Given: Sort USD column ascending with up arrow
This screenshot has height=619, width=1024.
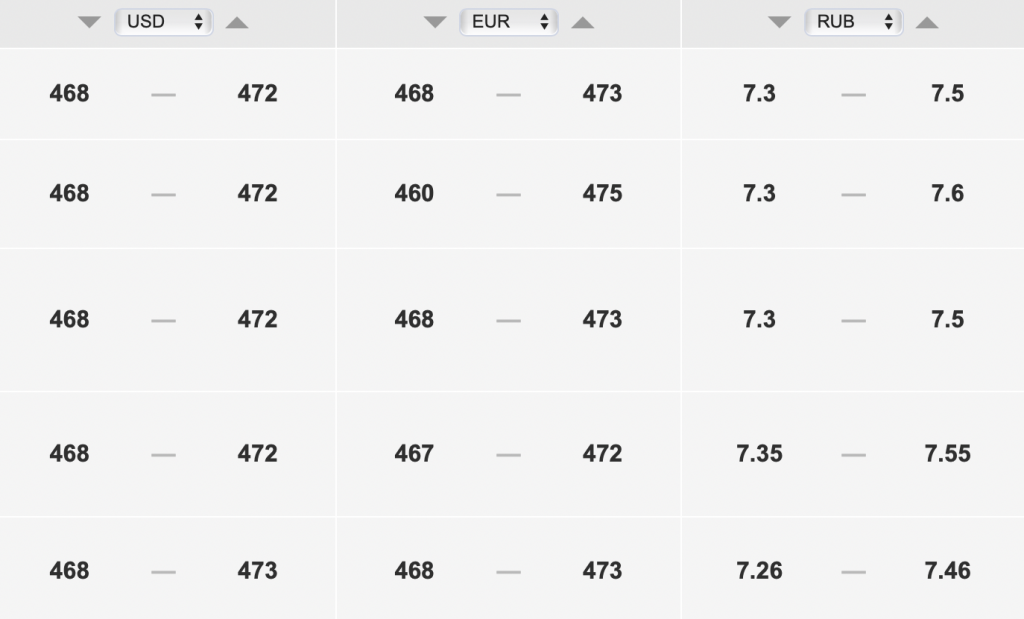Looking at the screenshot, I should click(x=237, y=22).
